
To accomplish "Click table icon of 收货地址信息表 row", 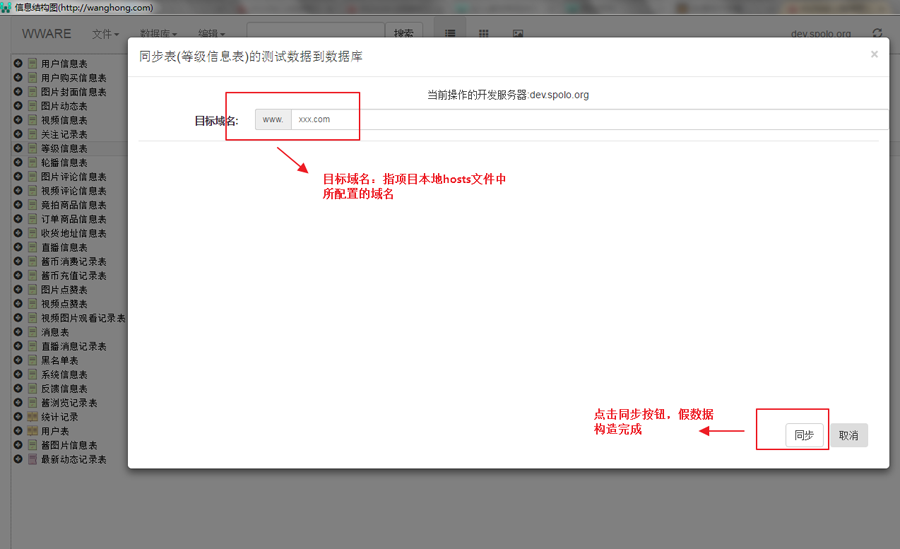I will (33, 233).
